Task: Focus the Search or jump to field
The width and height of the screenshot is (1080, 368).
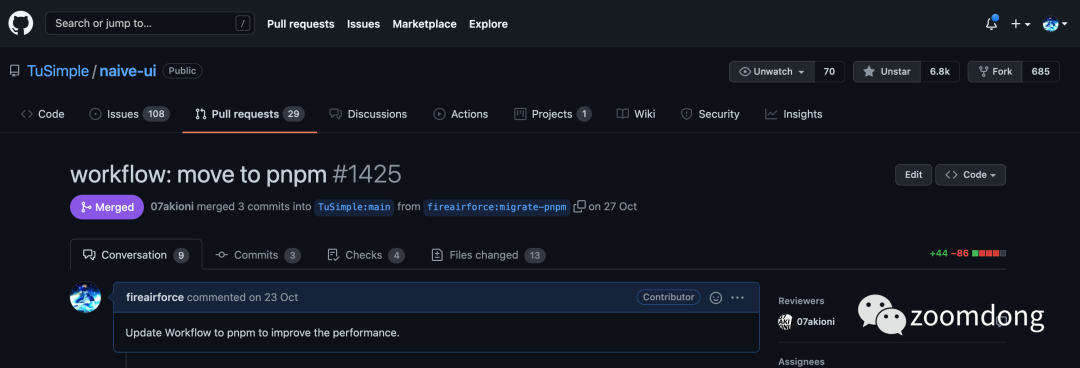Action: coord(149,23)
